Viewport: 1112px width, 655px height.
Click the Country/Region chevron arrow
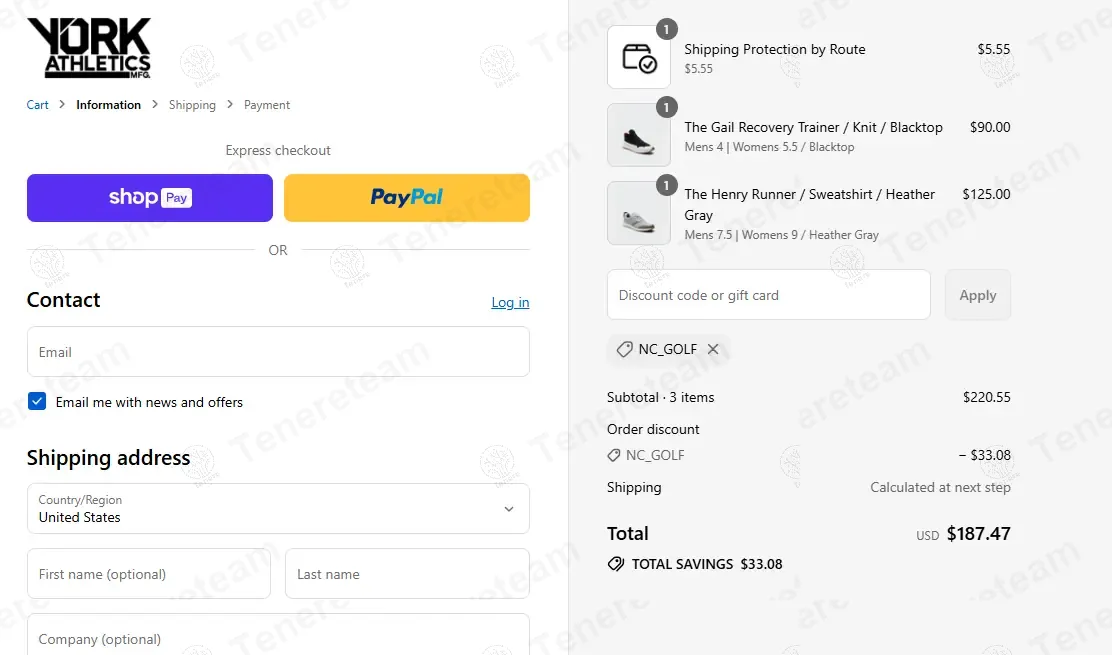[x=508, y=509]
